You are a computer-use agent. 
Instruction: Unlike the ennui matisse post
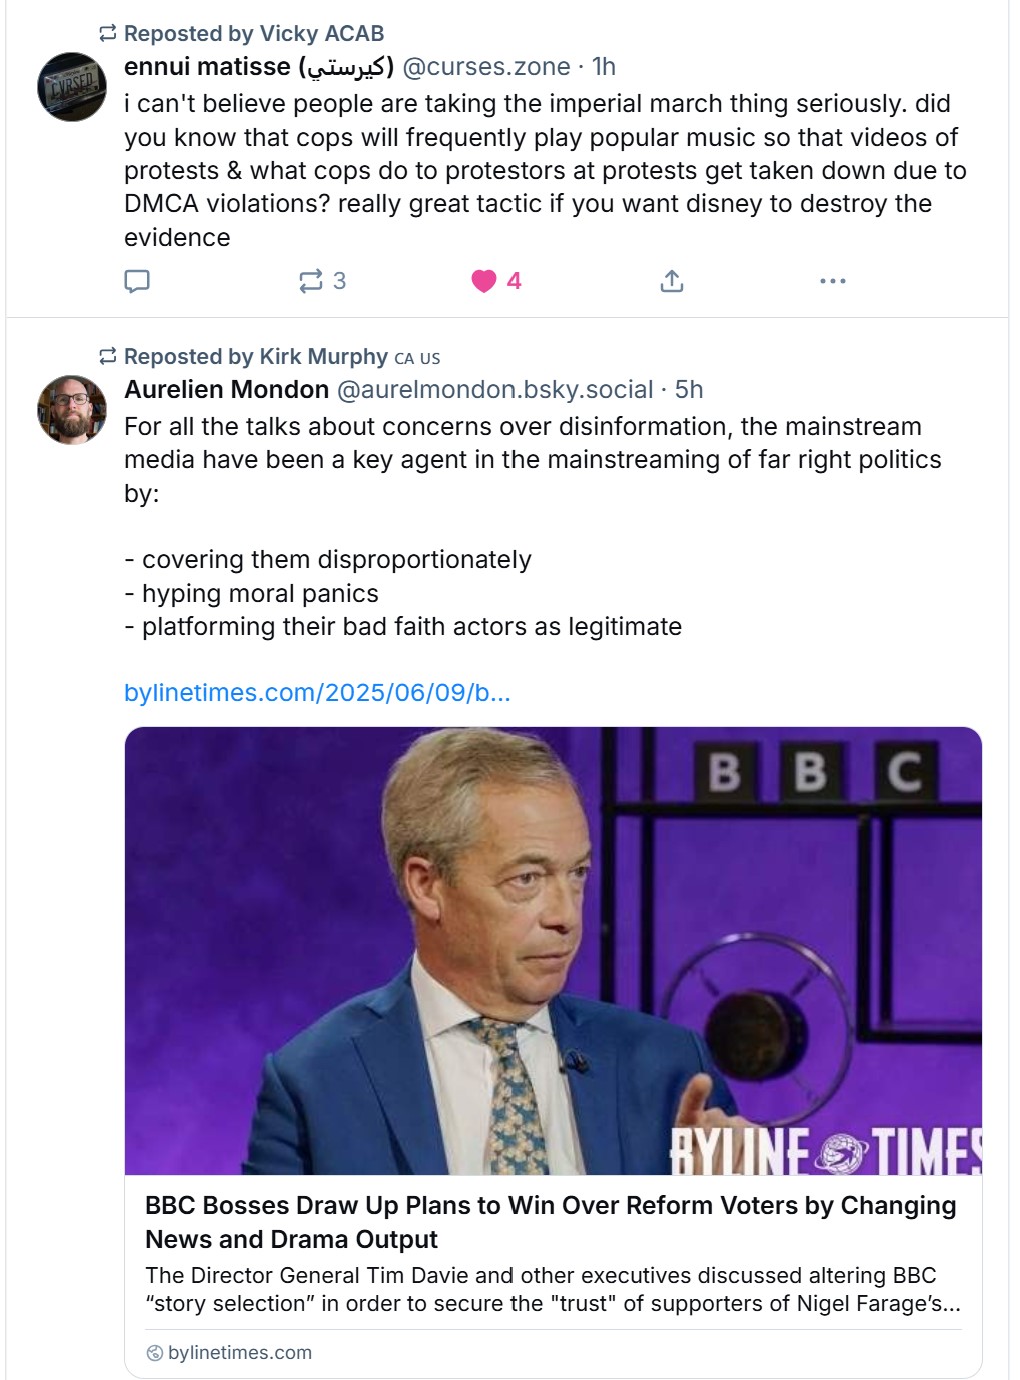(x=485, y=281)
